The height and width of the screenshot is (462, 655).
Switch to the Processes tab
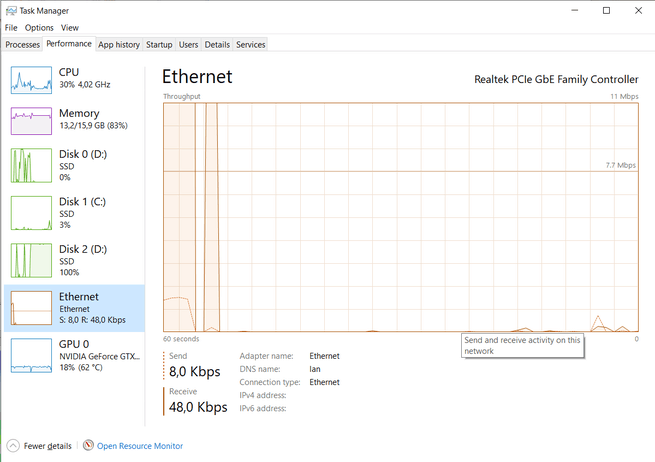point(23,45)
